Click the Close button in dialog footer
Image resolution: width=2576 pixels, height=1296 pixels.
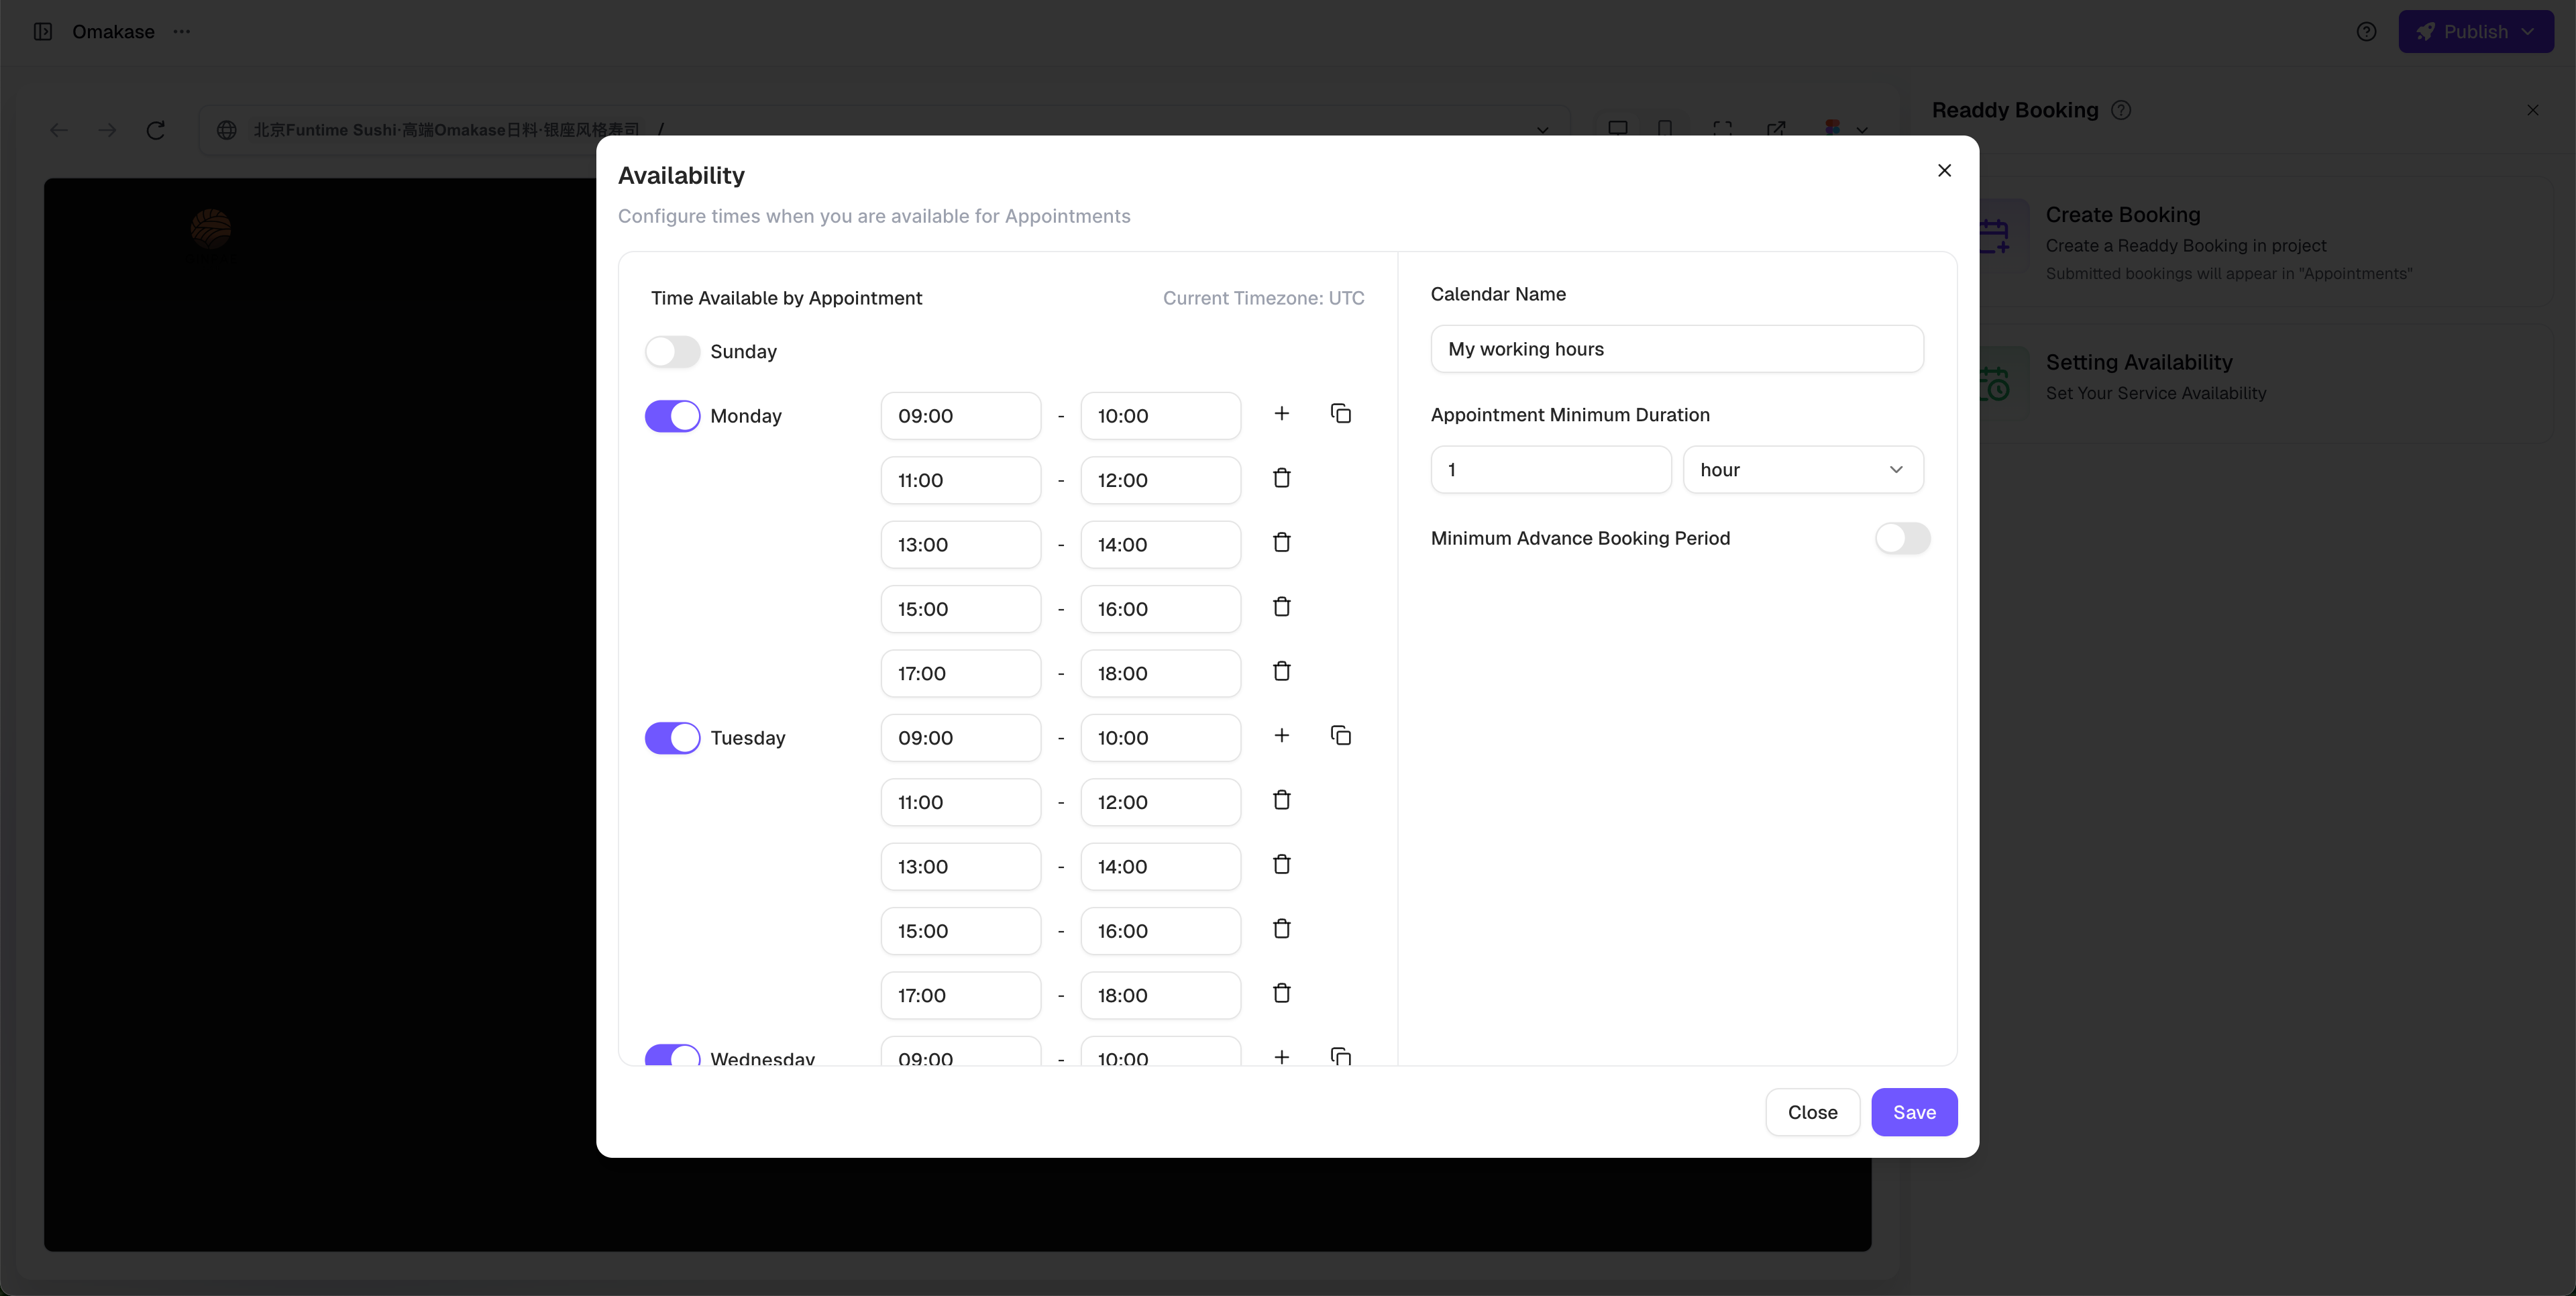1812,1112
